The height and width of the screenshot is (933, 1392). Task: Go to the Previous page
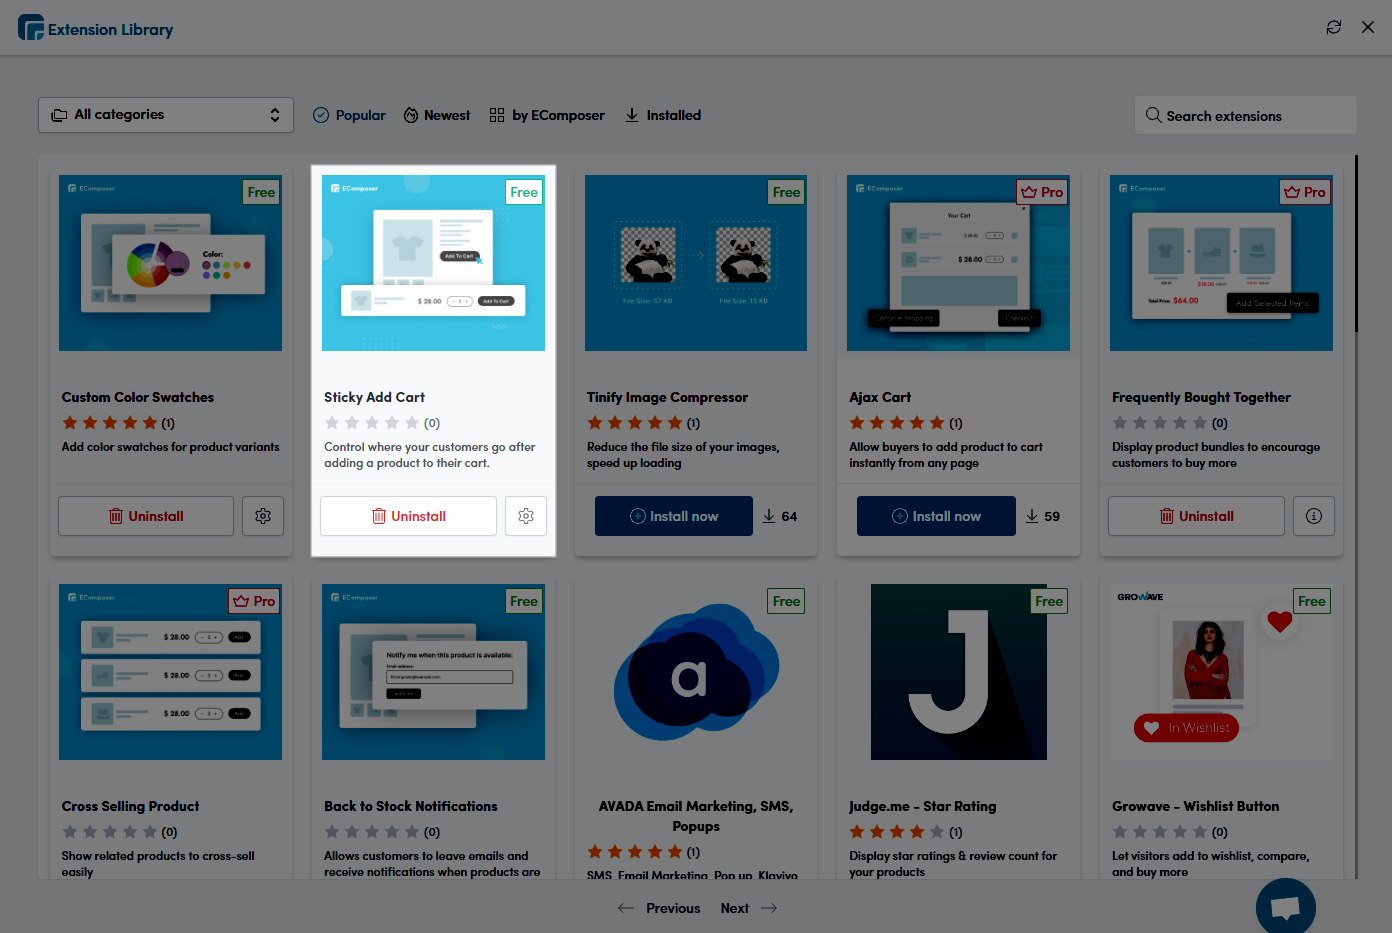click(x=659, y=908)
